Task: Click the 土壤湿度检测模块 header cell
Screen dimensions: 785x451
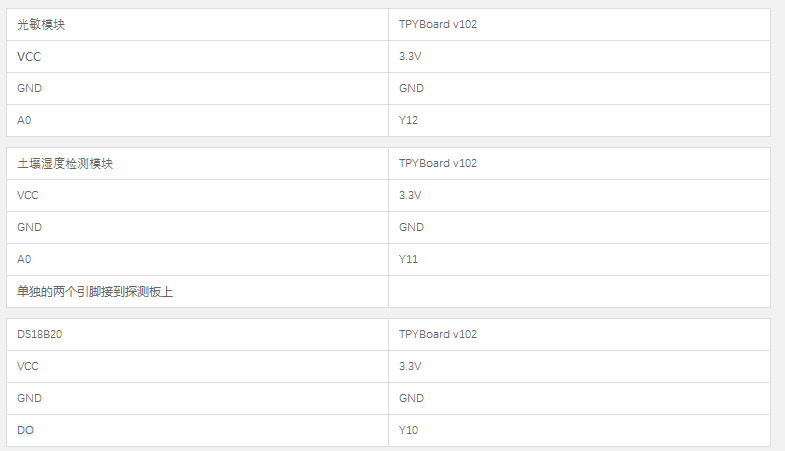Action: (x=197, y=164)
